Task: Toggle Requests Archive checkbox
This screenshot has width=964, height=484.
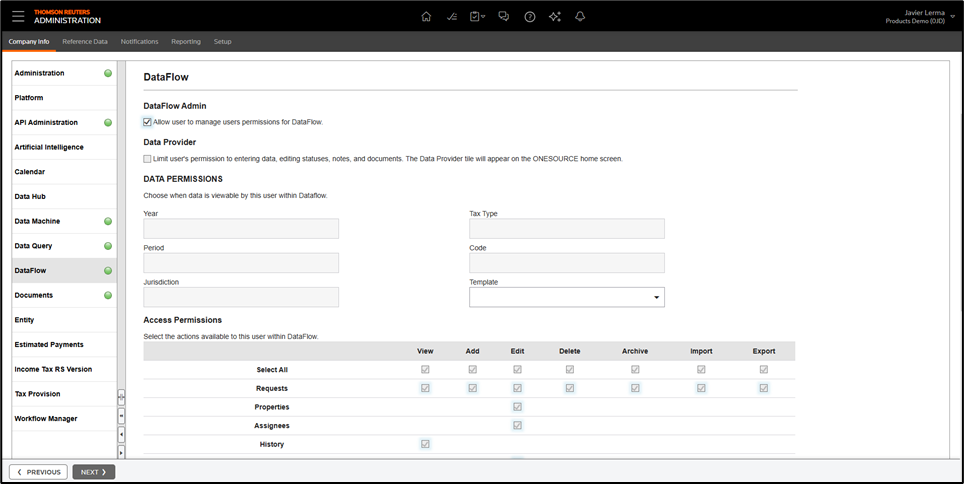Action: coord(635,388)
